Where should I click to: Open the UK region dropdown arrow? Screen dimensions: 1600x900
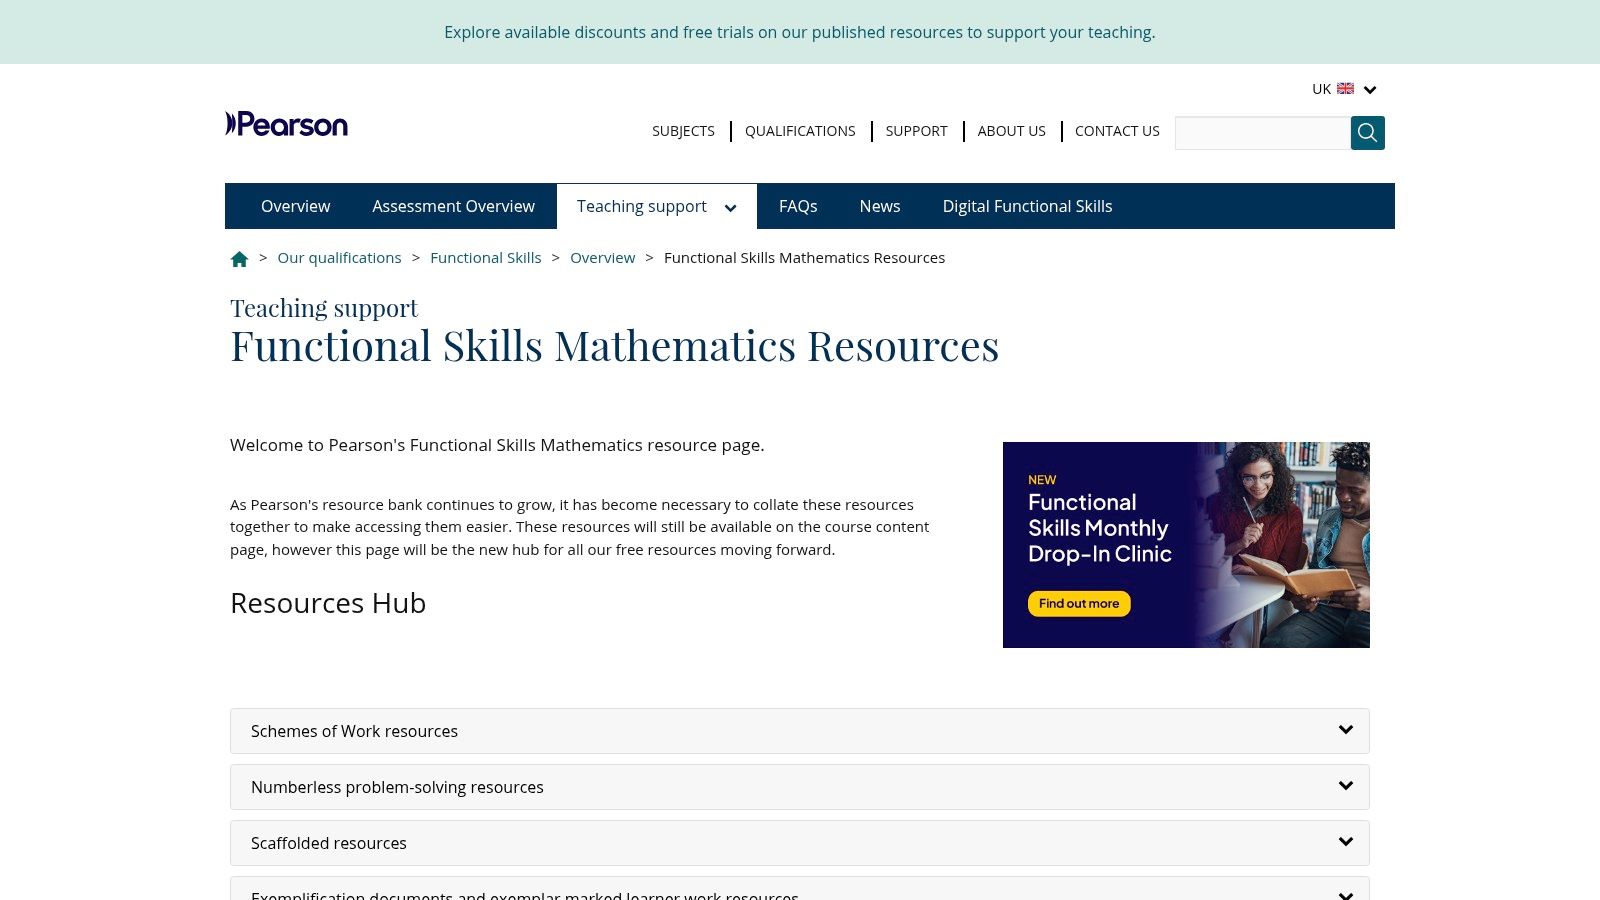pos(1370,90)
